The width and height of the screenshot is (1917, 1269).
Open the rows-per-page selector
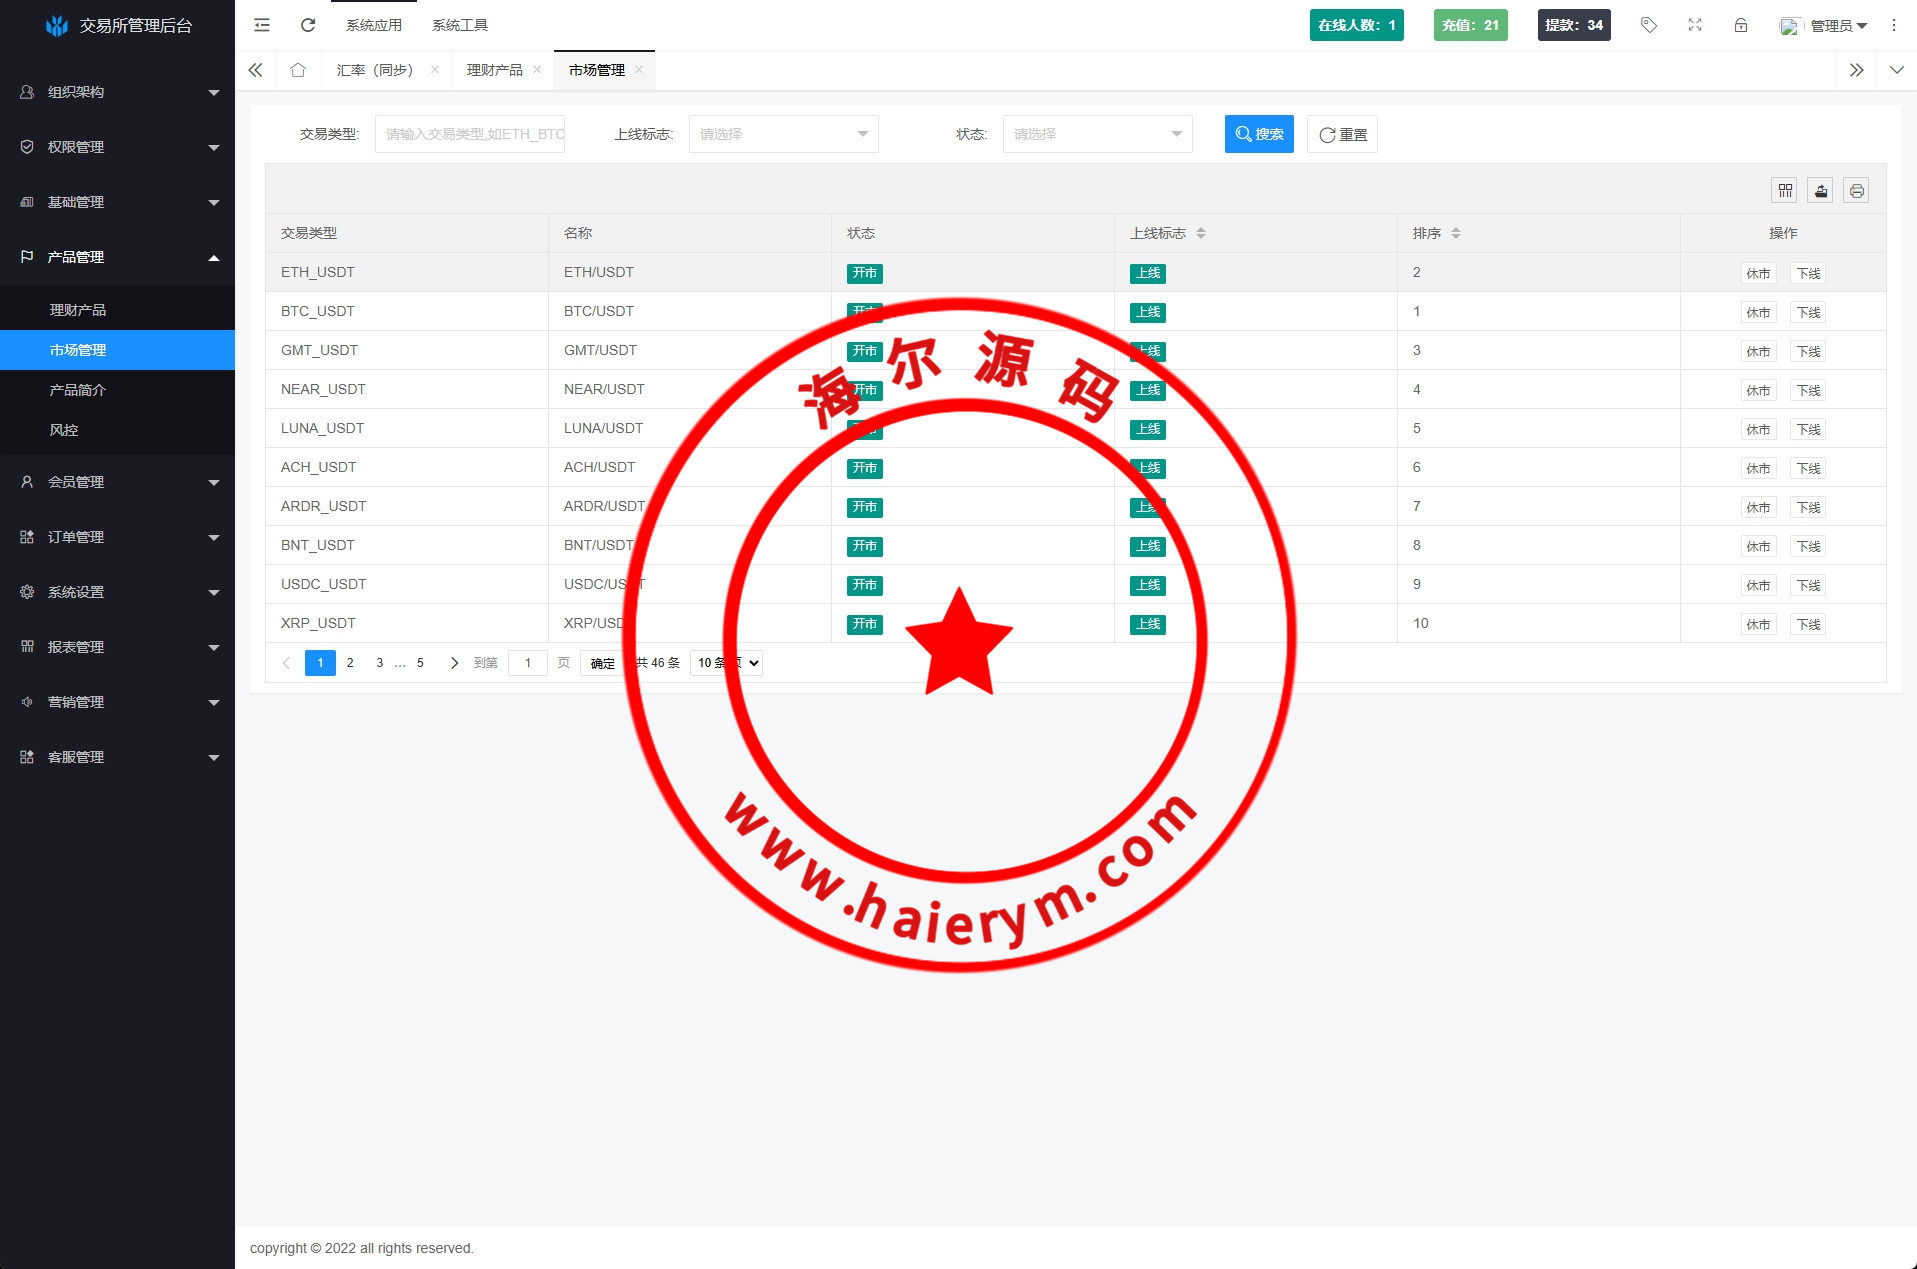(x=727, y=663)
